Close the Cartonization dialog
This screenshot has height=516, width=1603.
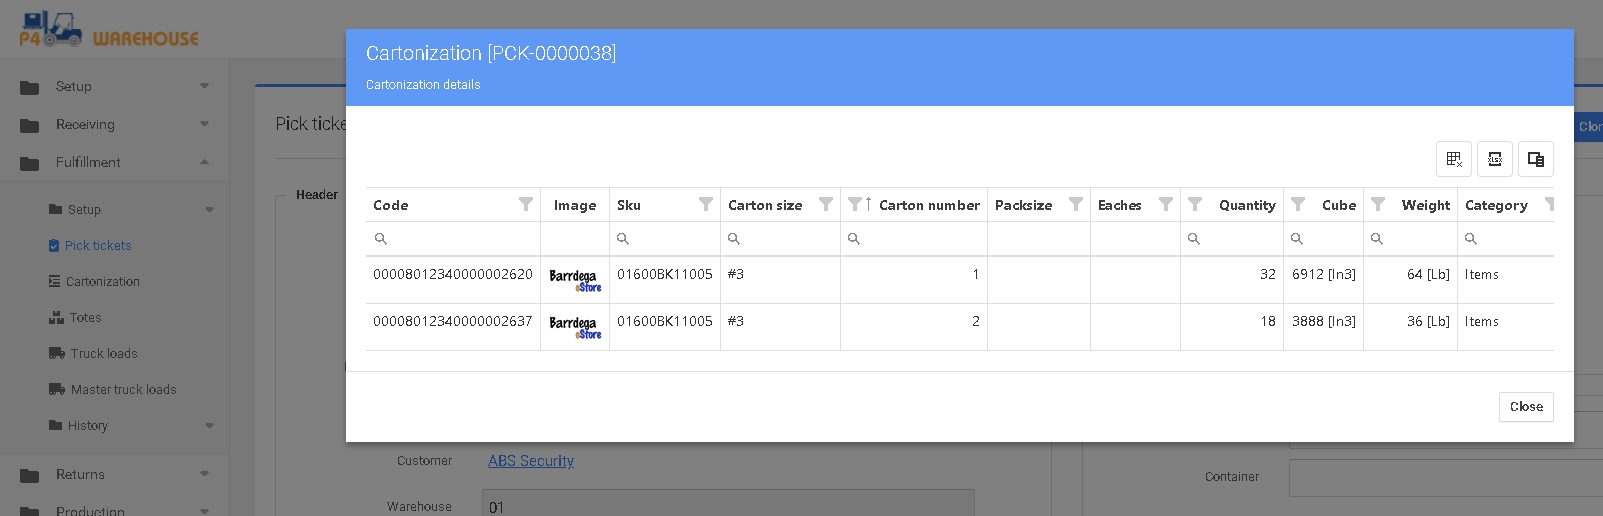1525,407
